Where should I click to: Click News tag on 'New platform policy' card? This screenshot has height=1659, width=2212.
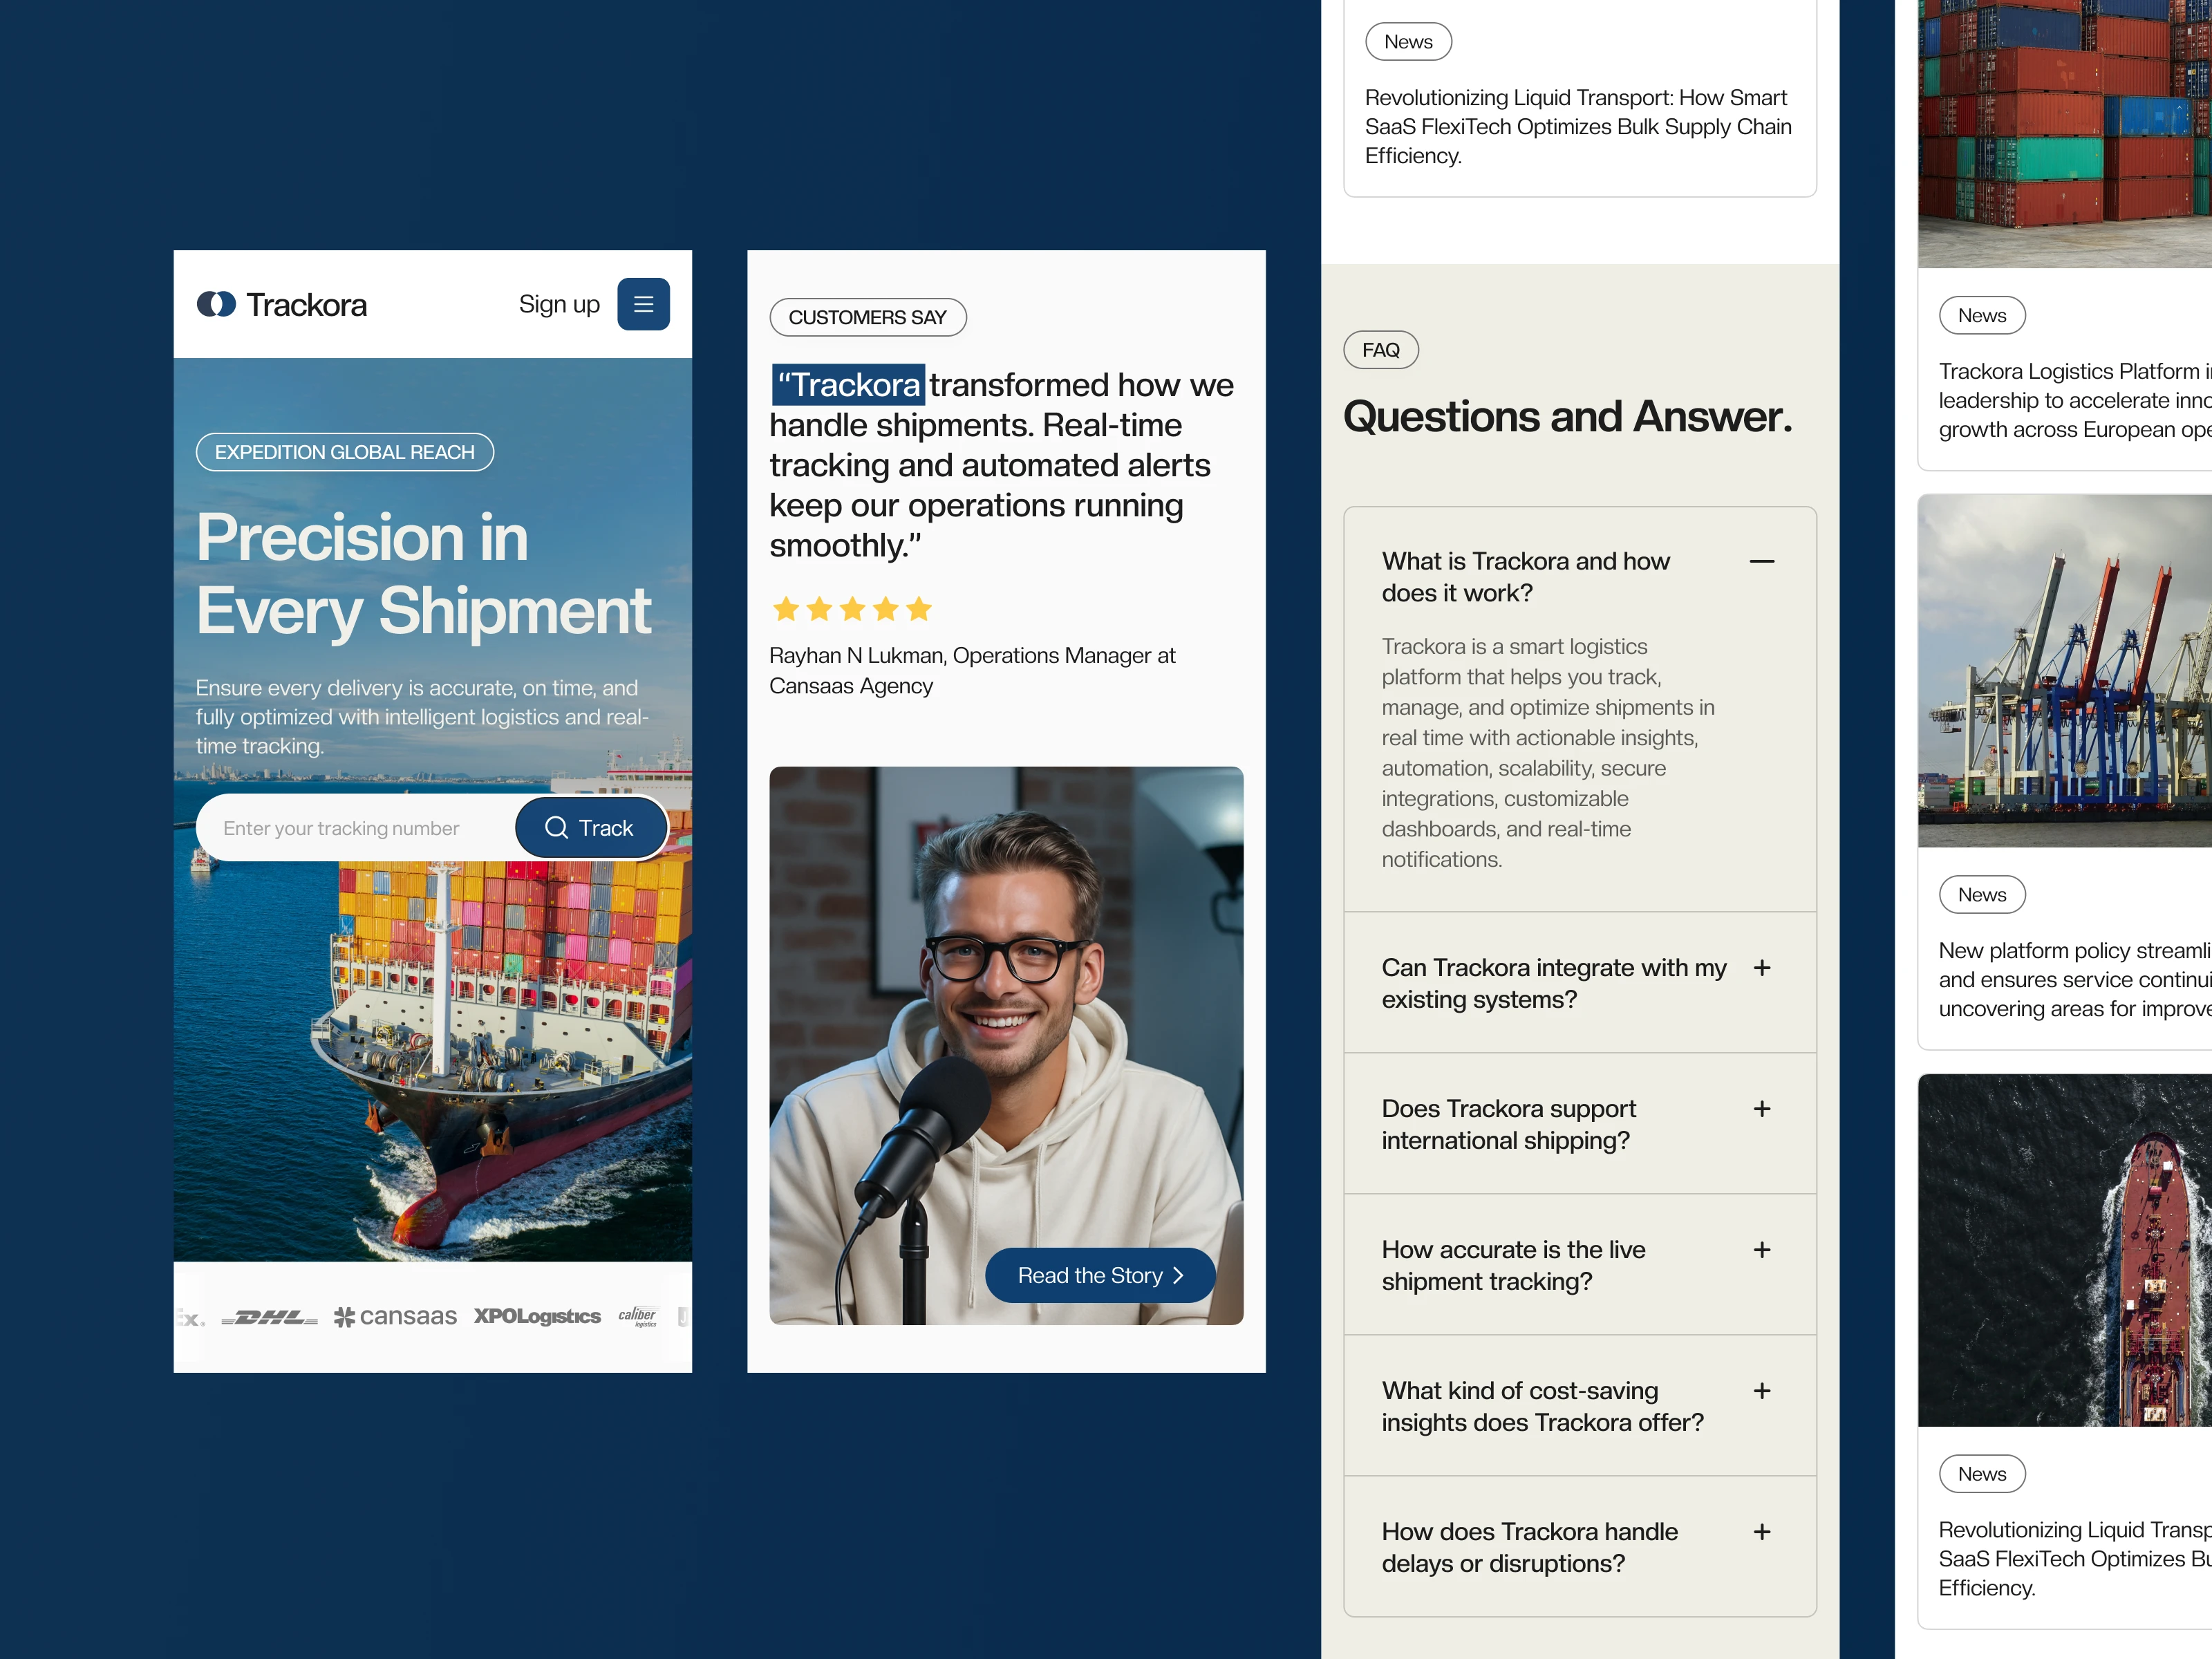pos(1982,895)
